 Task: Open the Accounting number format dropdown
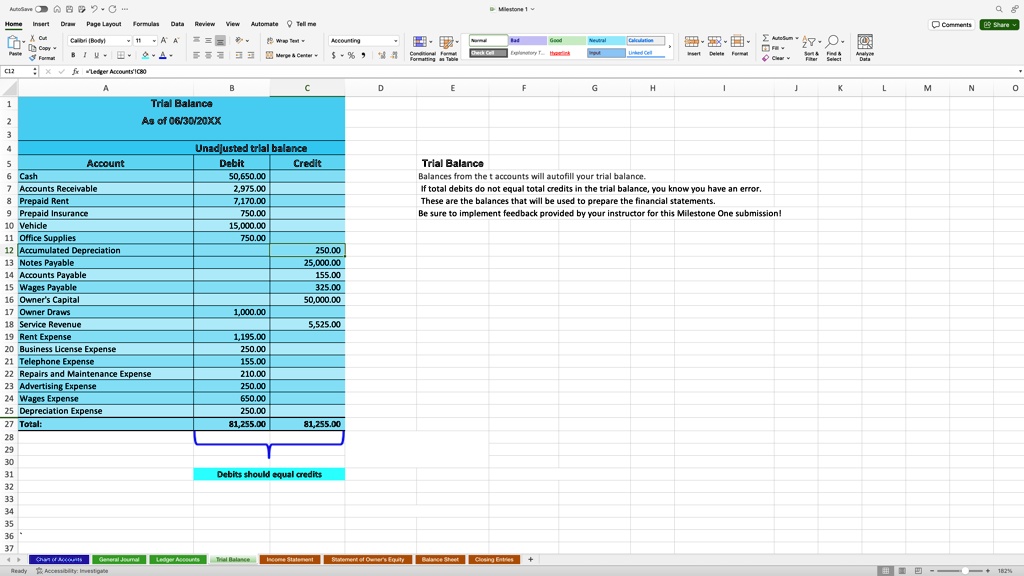tap(394, 40)
